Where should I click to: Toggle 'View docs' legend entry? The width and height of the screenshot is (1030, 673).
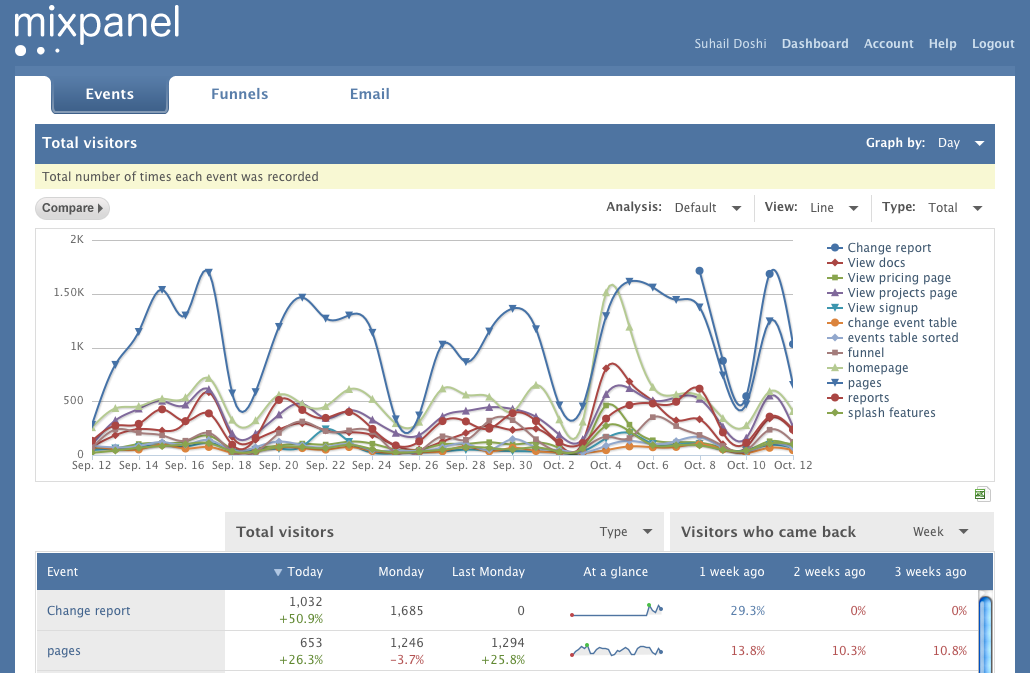click(875, 263)
